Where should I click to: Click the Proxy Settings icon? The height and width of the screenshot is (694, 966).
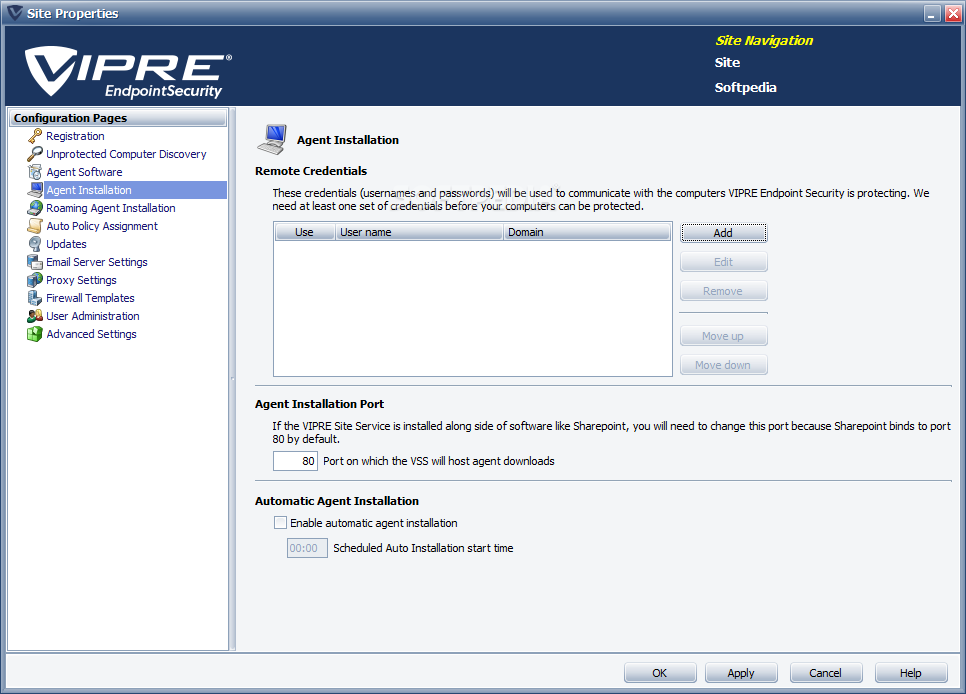[x=35, y=280]
